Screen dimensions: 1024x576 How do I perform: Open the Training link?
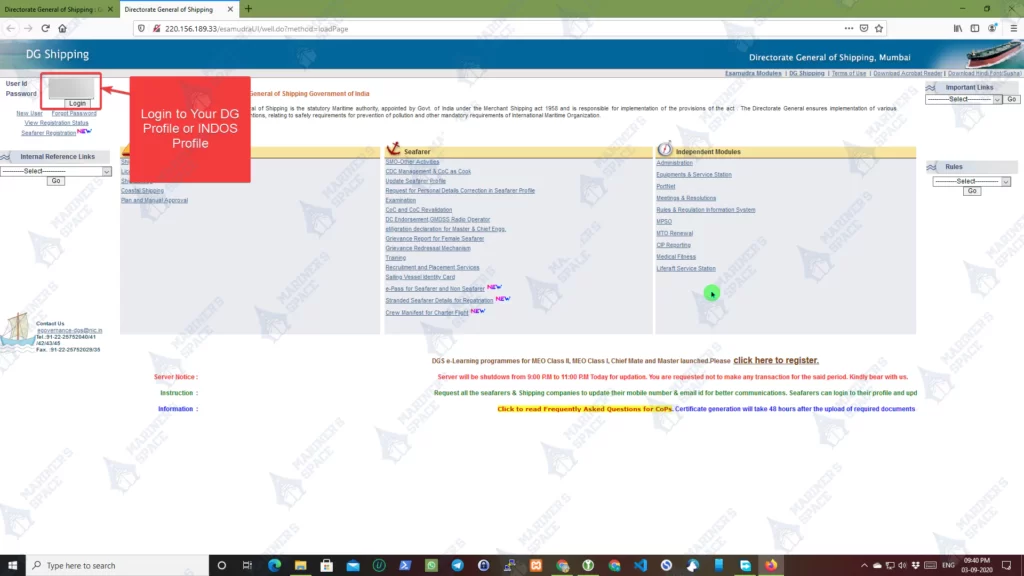tap(395, 258)
